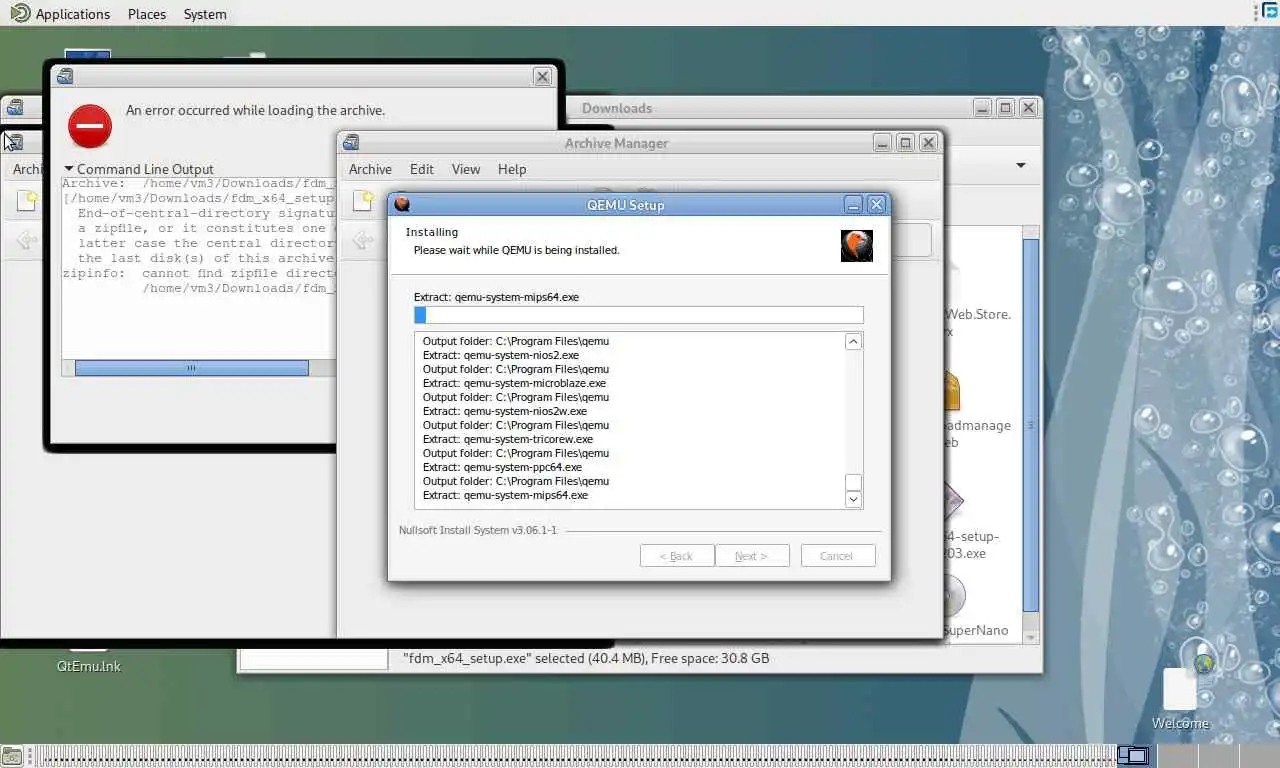Close the QEMU Setup window
Screen dimensions: 1280x768
876,204
